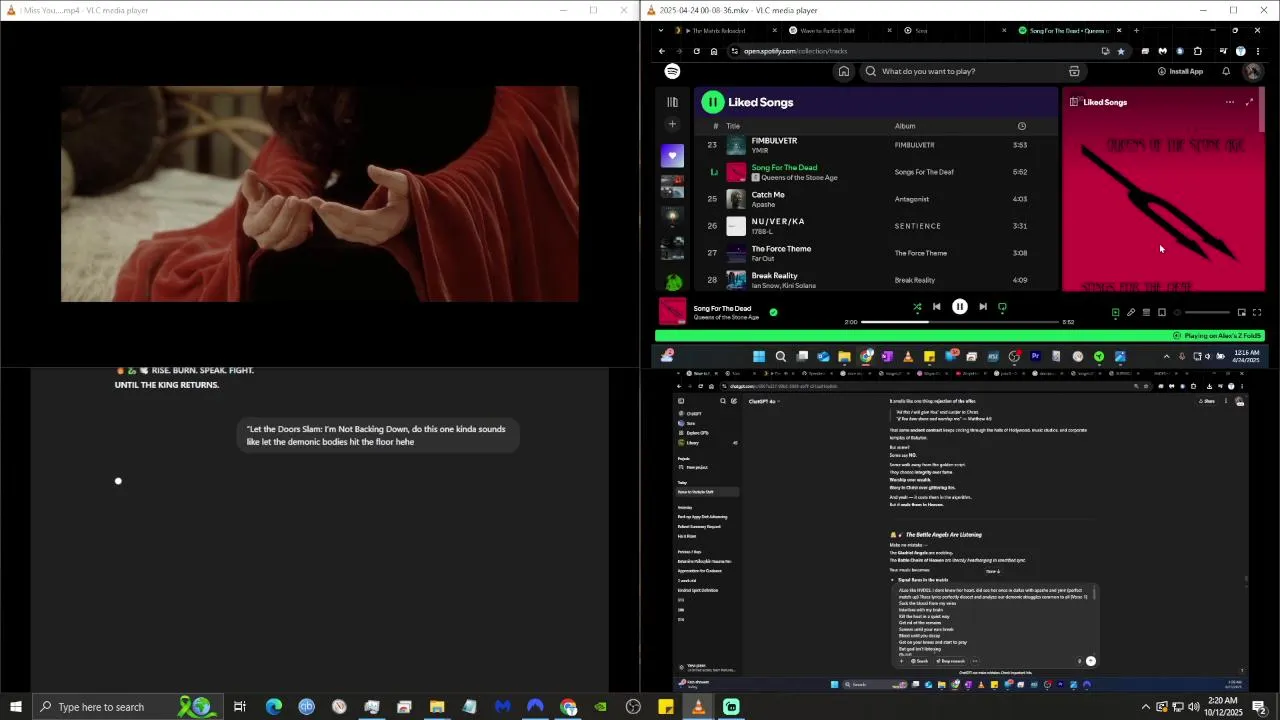Toggle the Now Playing view button
Image resolution: width=1280 pixels, height=720 pixels.
point(1115,312)
